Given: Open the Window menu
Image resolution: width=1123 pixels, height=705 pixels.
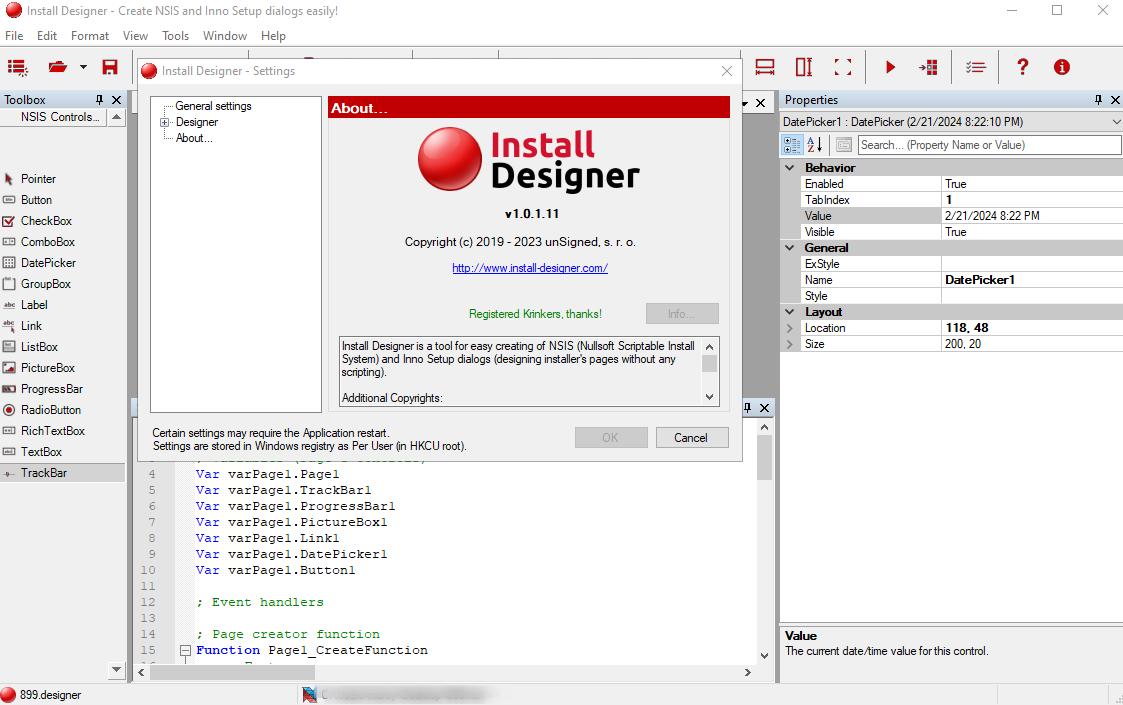Looking at the screenshot, I should (x=224, y=36).
